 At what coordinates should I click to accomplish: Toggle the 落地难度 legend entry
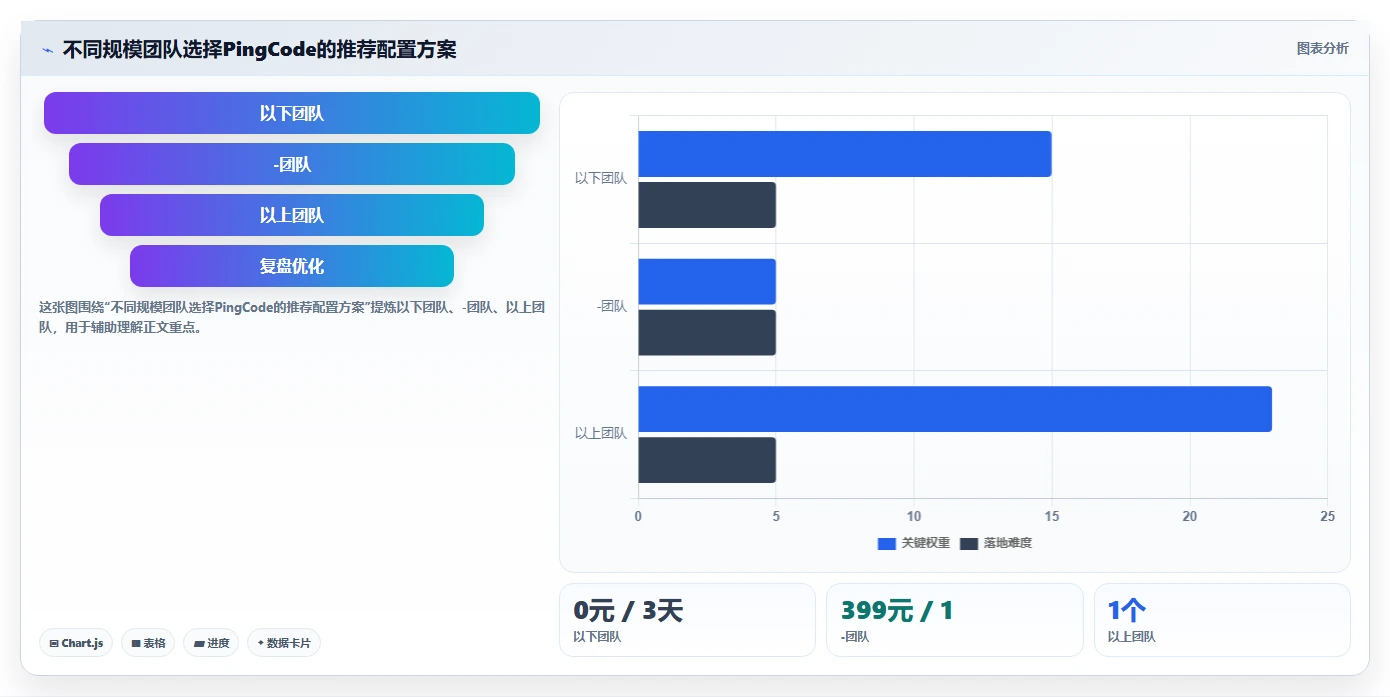click(x=996, y=543)
